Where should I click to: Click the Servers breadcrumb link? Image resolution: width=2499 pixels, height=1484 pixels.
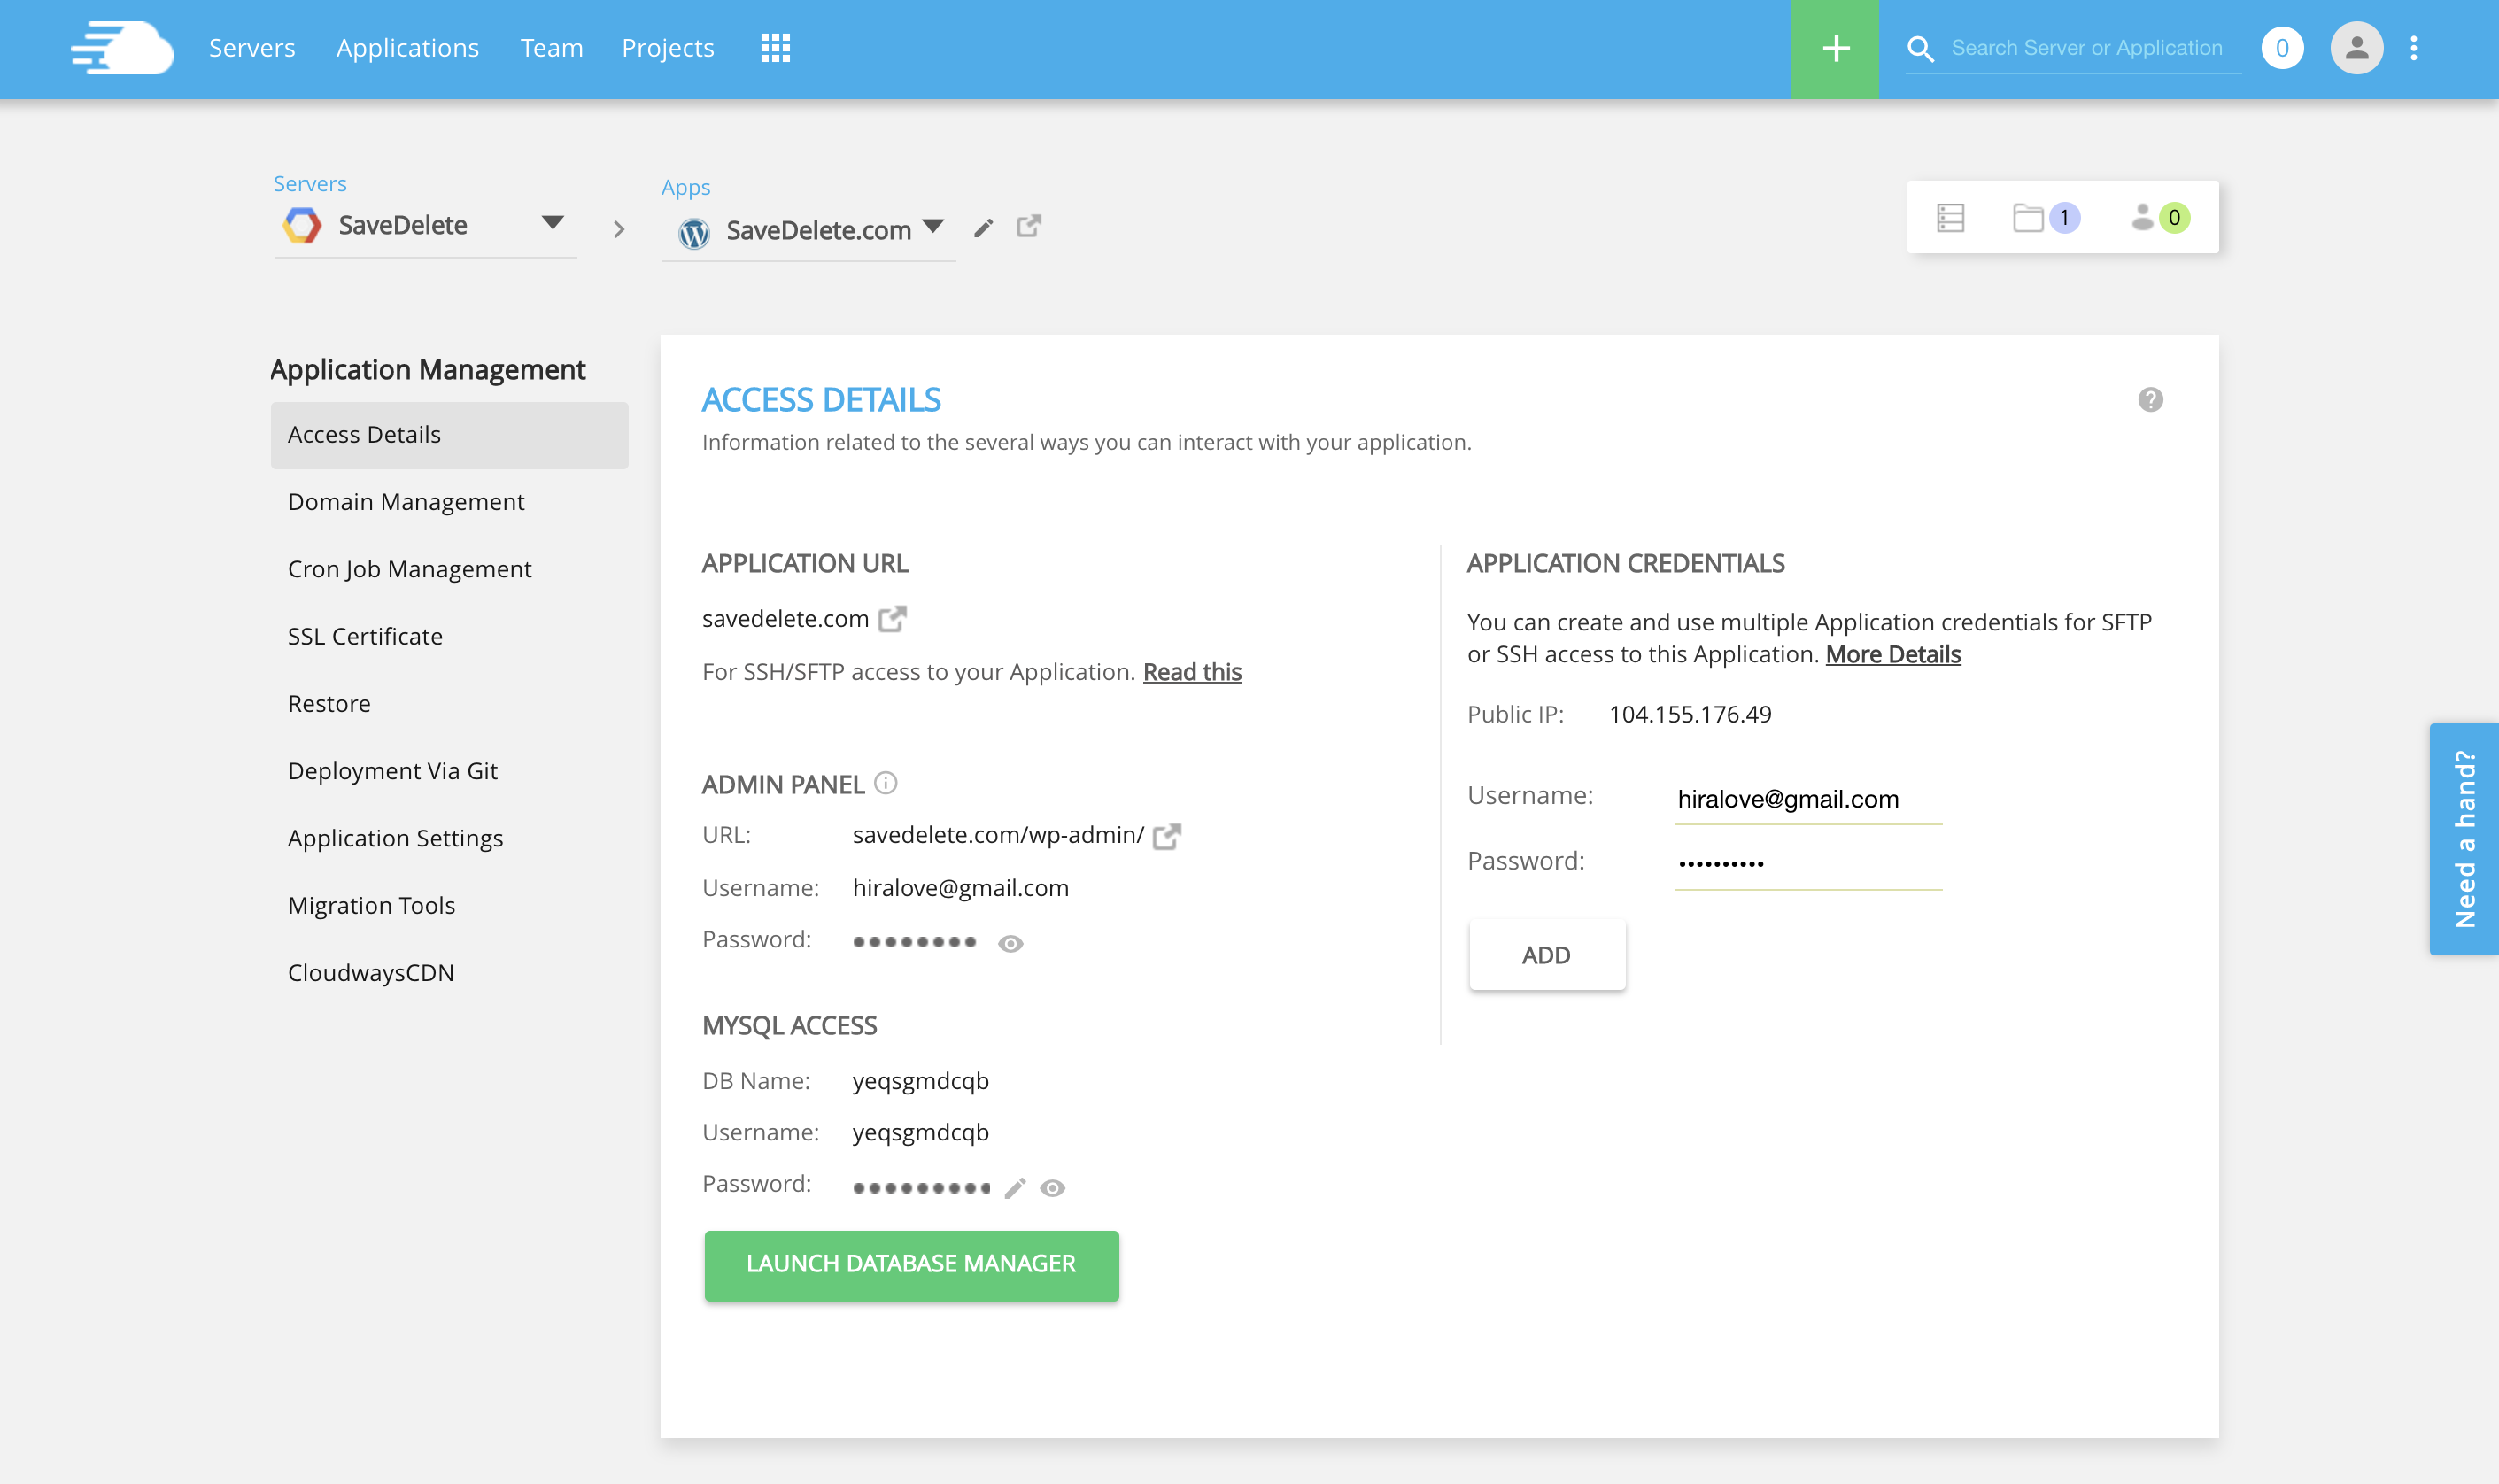point(310,184)
